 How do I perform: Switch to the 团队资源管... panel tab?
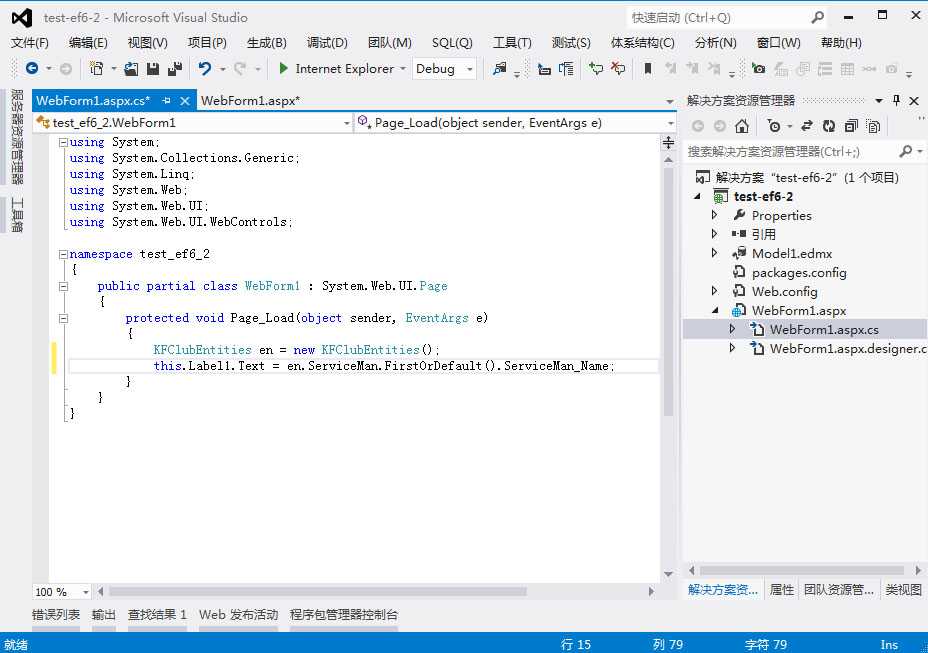click(x=839, y=590)
